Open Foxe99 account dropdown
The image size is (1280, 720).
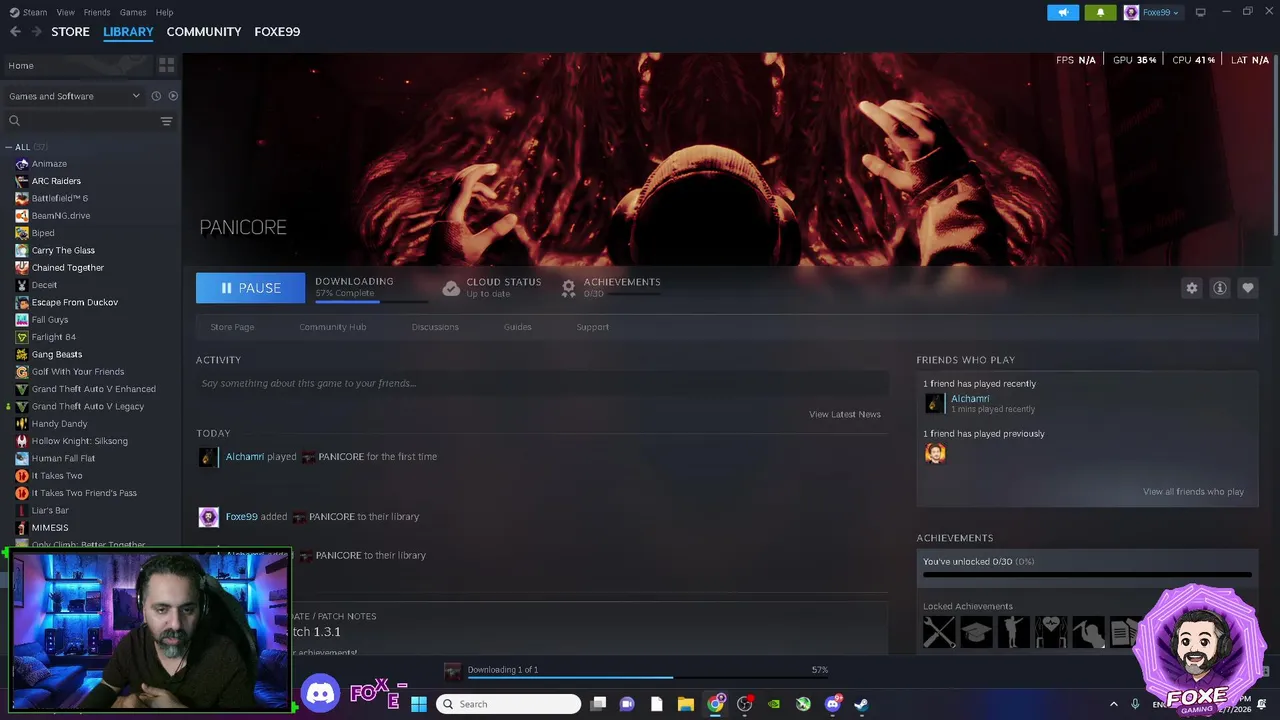pyautogui.click(x=1152, y=12)
